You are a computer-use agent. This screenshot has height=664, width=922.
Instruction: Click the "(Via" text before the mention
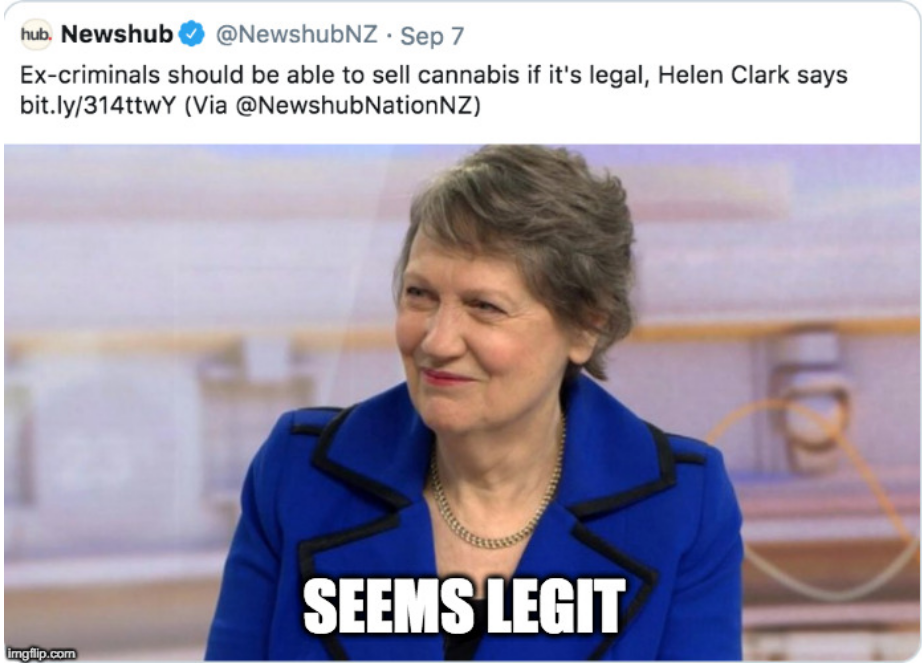pyautogui.click(x=206, y=106)
